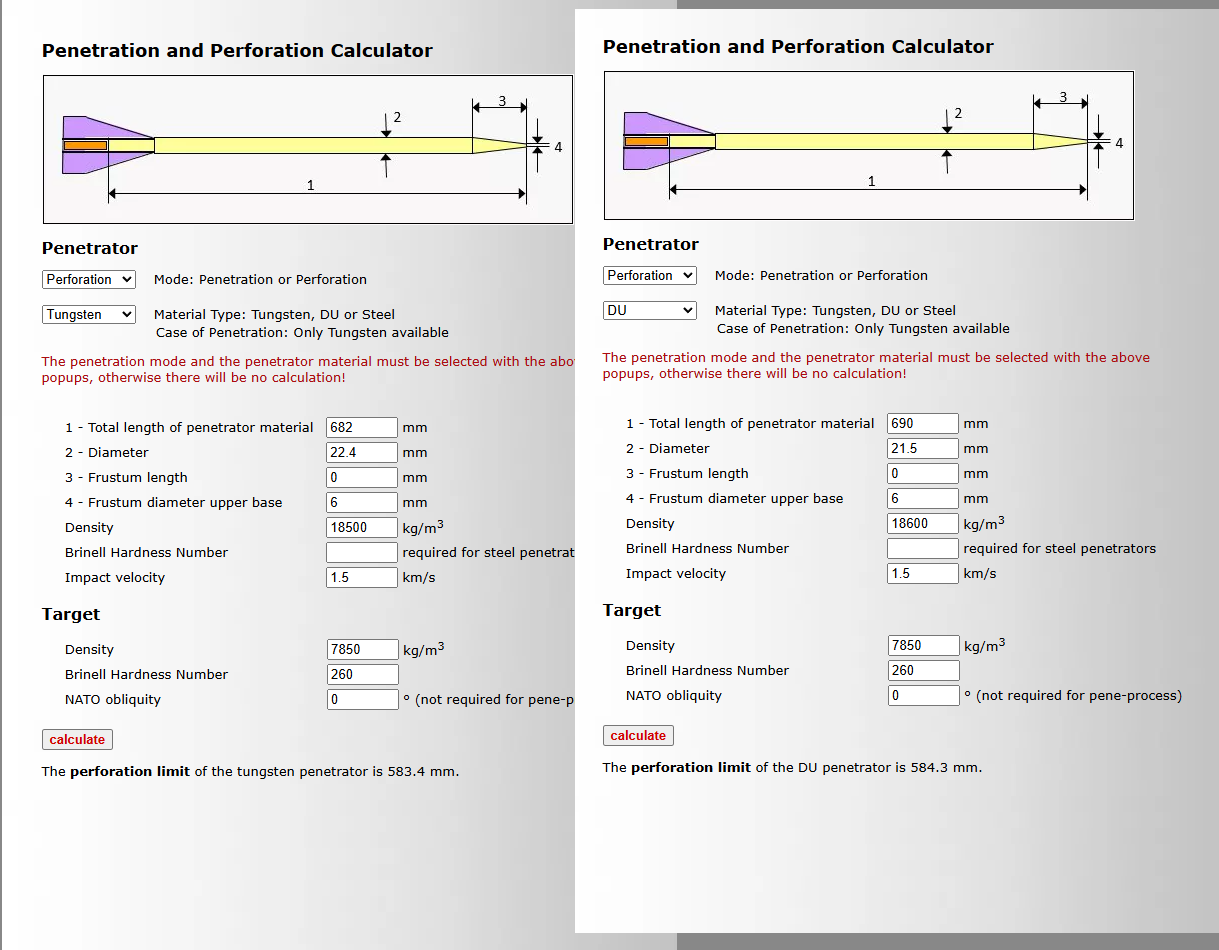Open Perforation mode dropdown in tungsten calculator
Image resolution: width=1219 pixels, height=950 pixels.
pos(88,279)
